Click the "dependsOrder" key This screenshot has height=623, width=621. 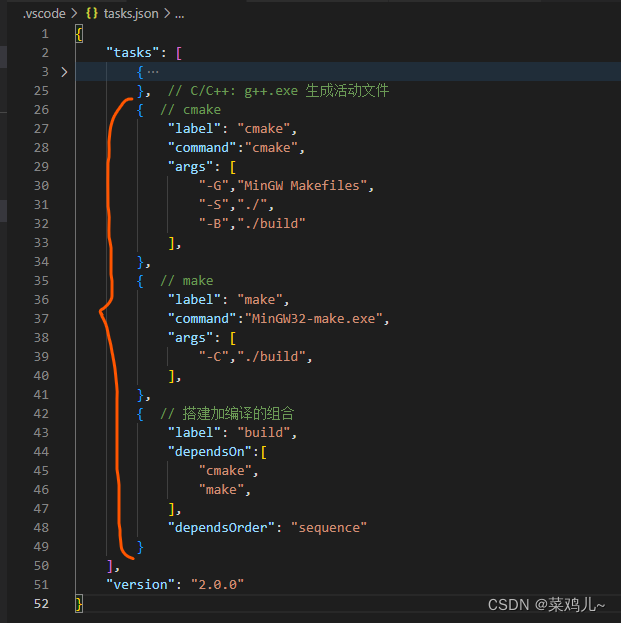221,528
